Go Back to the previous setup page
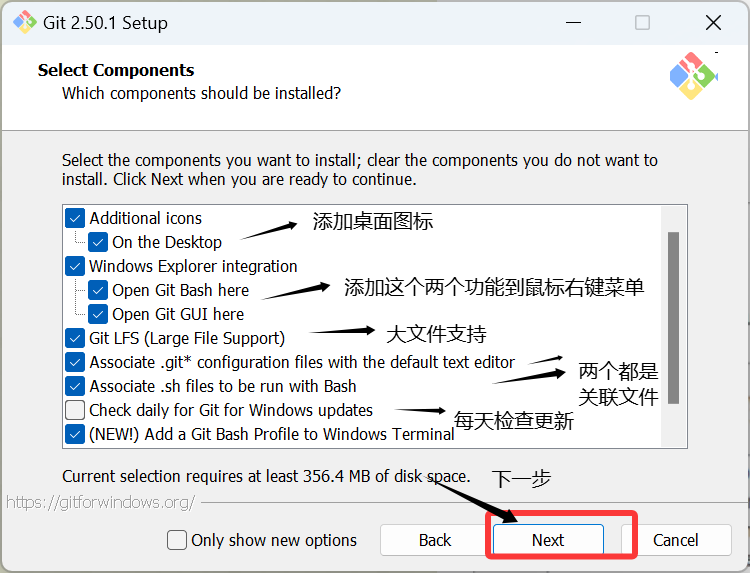The width and height of the screenshot is (750, 573). tap(435, 540)
